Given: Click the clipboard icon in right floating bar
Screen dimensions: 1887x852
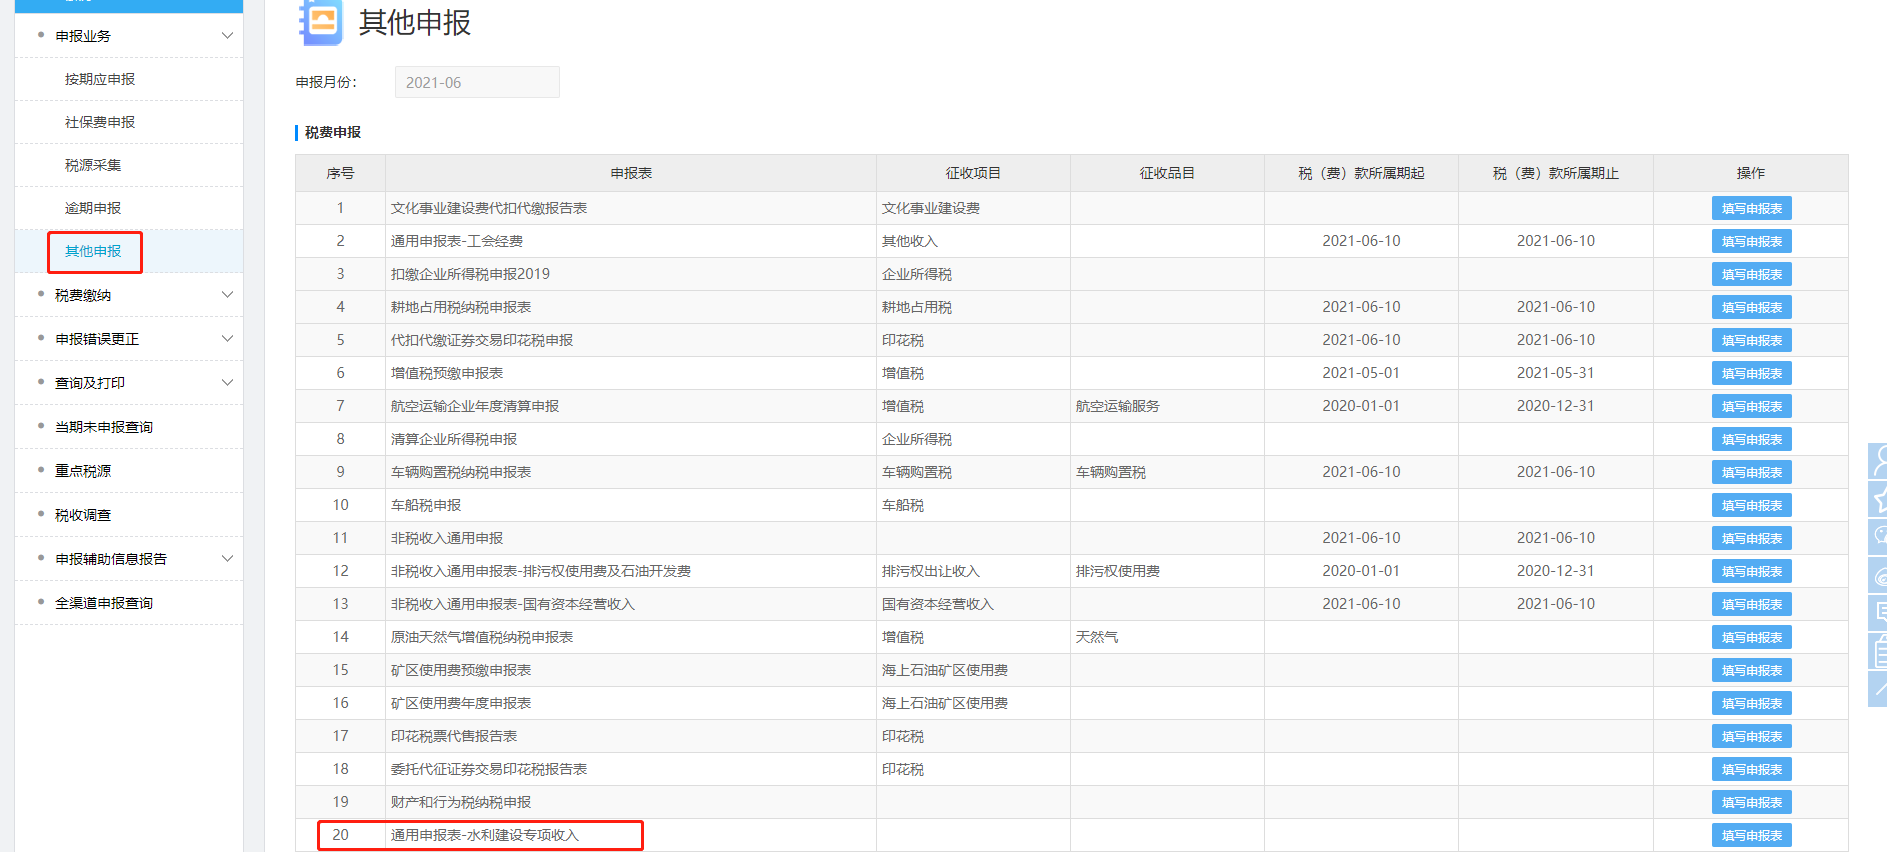Looking at the screenshot, I should (1878, 651).
